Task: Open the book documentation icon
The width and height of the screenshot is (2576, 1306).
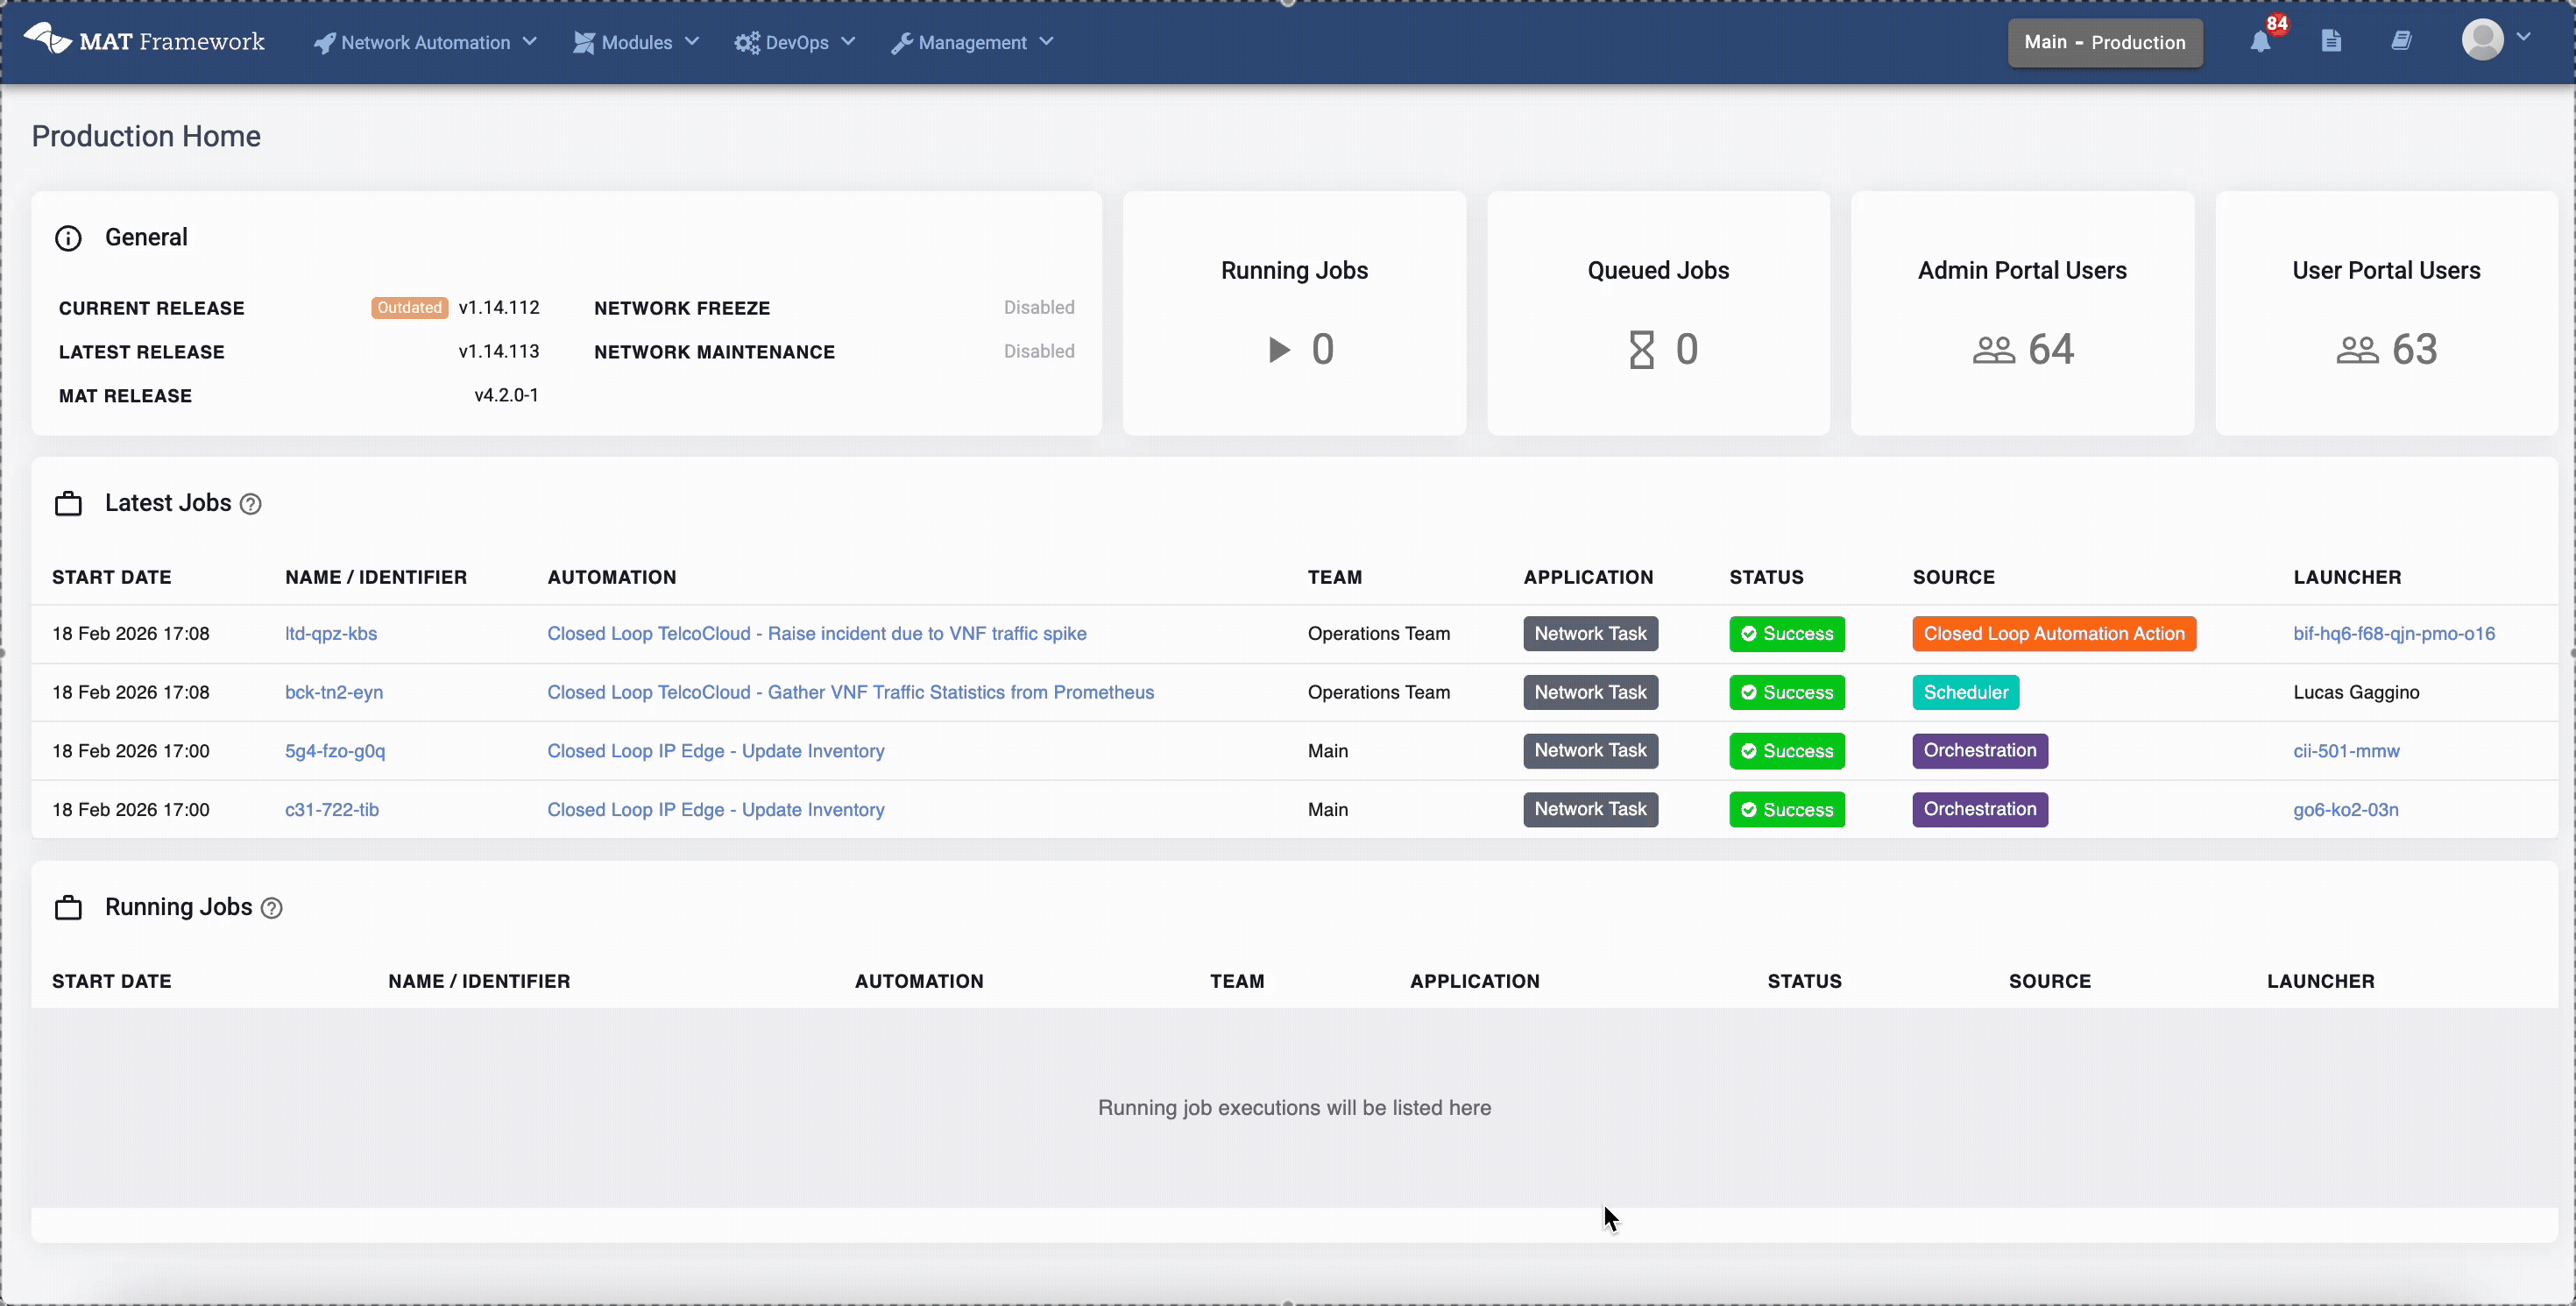Action: tap(2401, 41)
